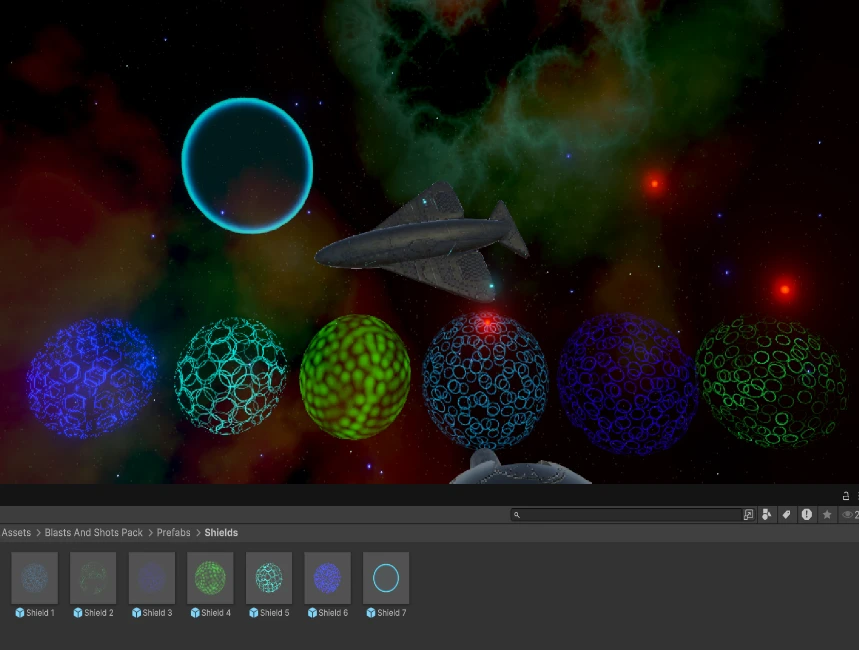Click the cyan ring shield sphere
Viewport: 859px width, 650px height.
coord(247,166)
